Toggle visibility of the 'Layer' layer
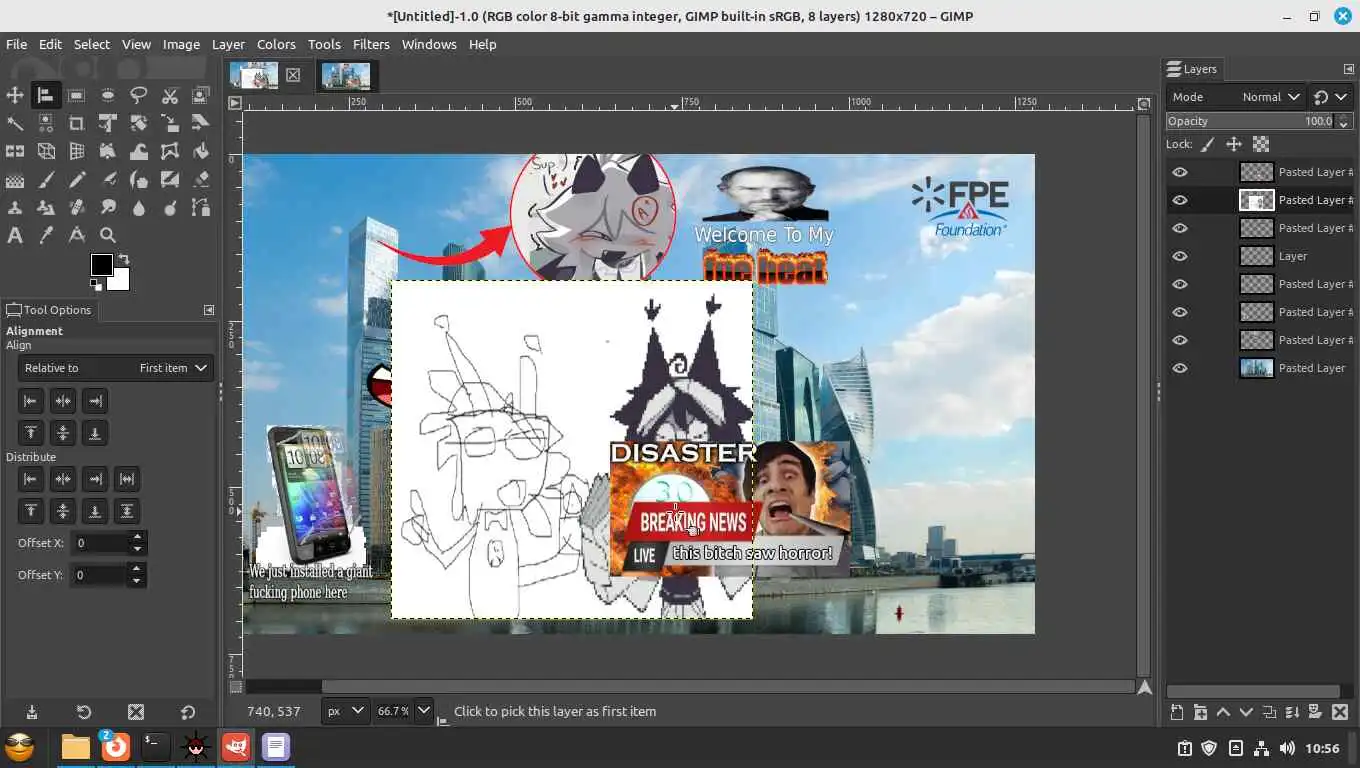The width and height of the screenshot is (1360, 768). tap(1180, 256)
